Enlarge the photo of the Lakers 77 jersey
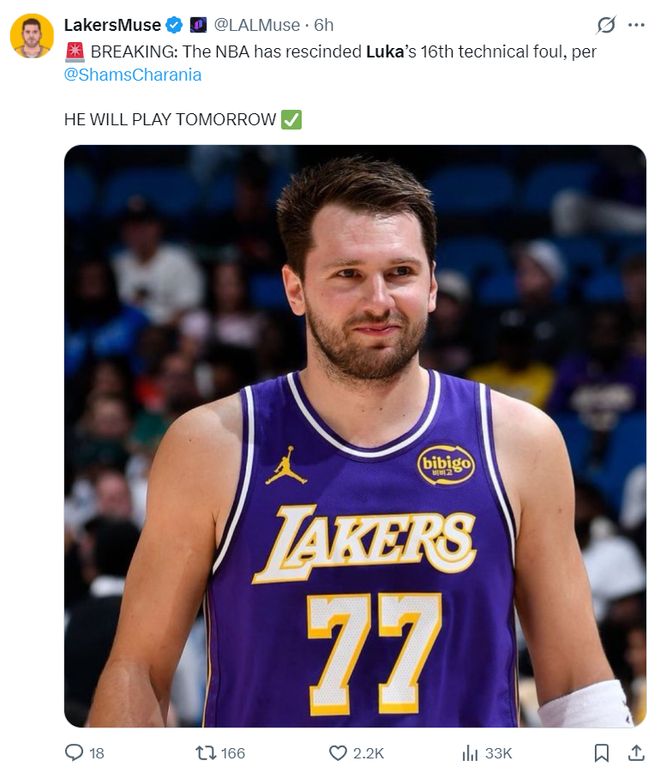Viewport: 660px width, 773px height. pyautogui.click(x=355, y=435)
